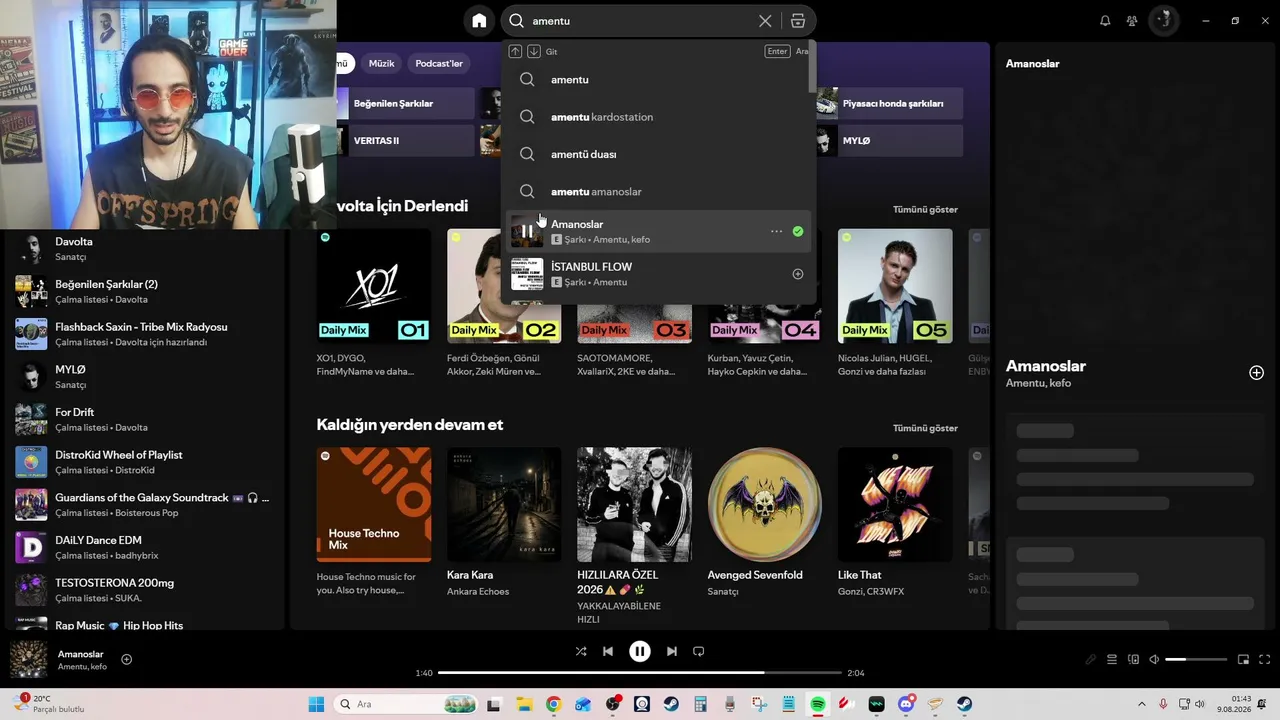Open the miniplayer
Viewport: 1280px width, 720px height.
pyautogui.click(x=1243, y=660)
